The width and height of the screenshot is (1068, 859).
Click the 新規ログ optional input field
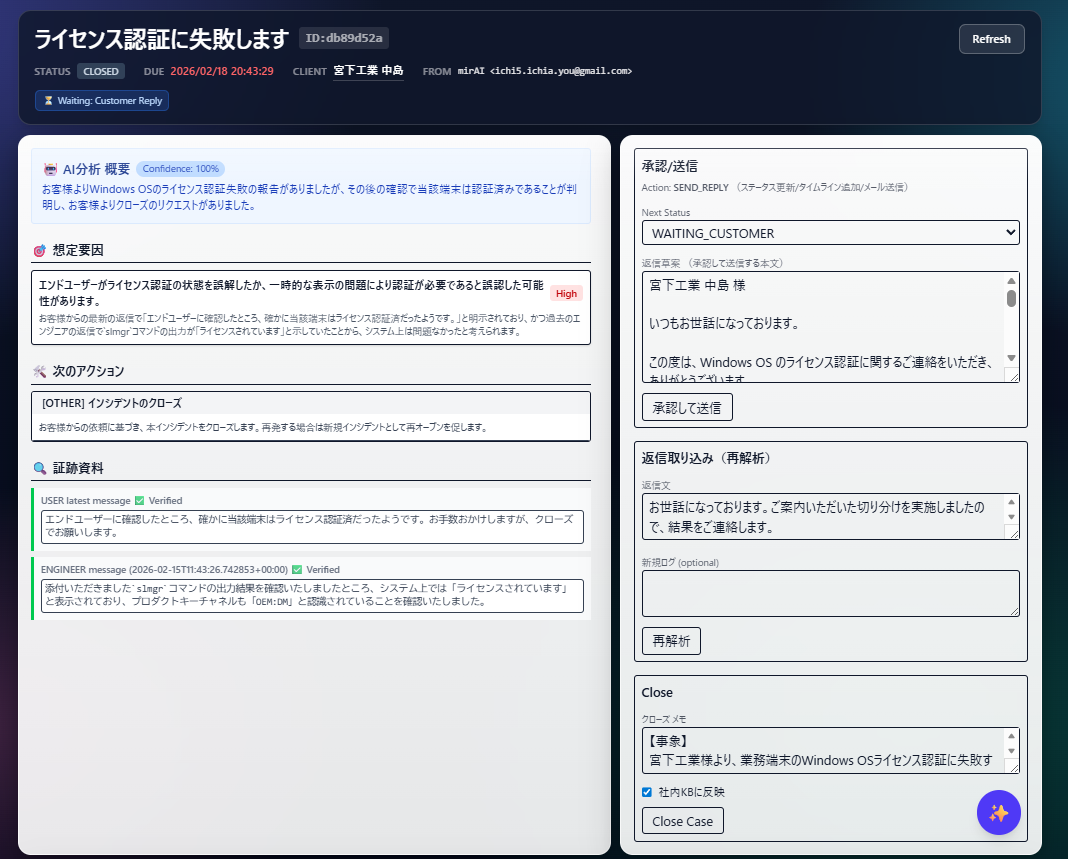[830, 593]
